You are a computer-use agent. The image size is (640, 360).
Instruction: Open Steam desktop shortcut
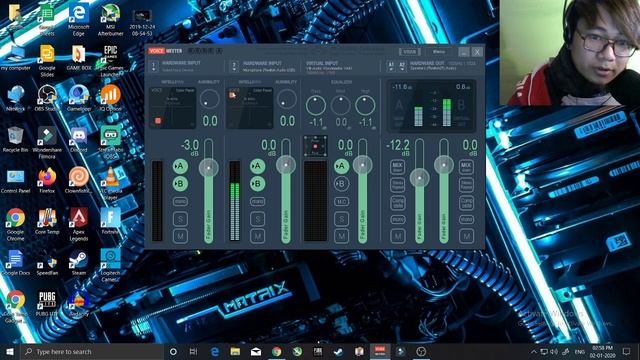click(79, 262)
